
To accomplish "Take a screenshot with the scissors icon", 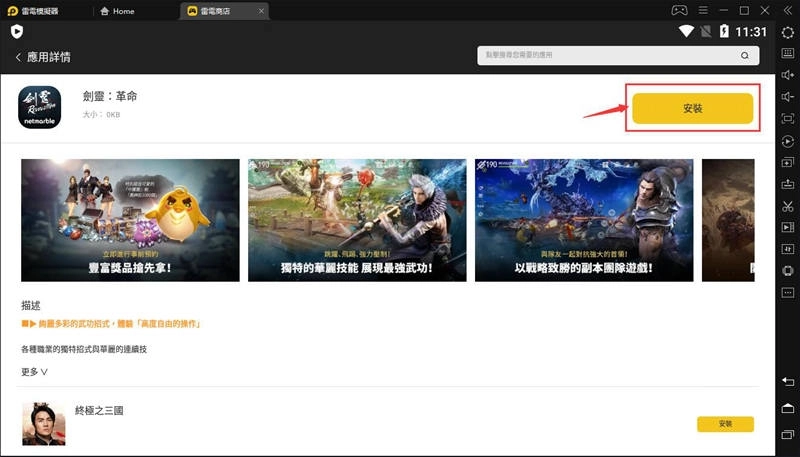I will (x=788, y=206).
